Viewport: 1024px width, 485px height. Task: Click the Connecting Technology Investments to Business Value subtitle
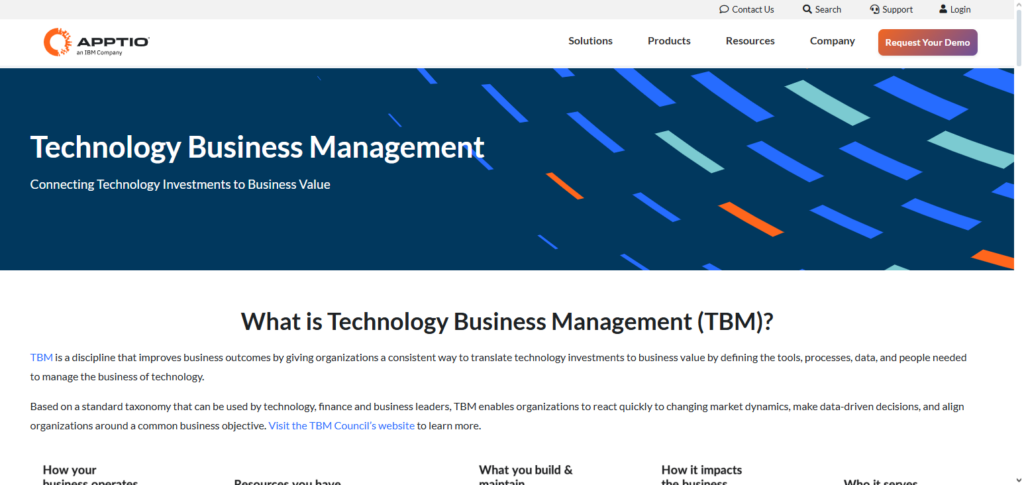pos(180,184)
